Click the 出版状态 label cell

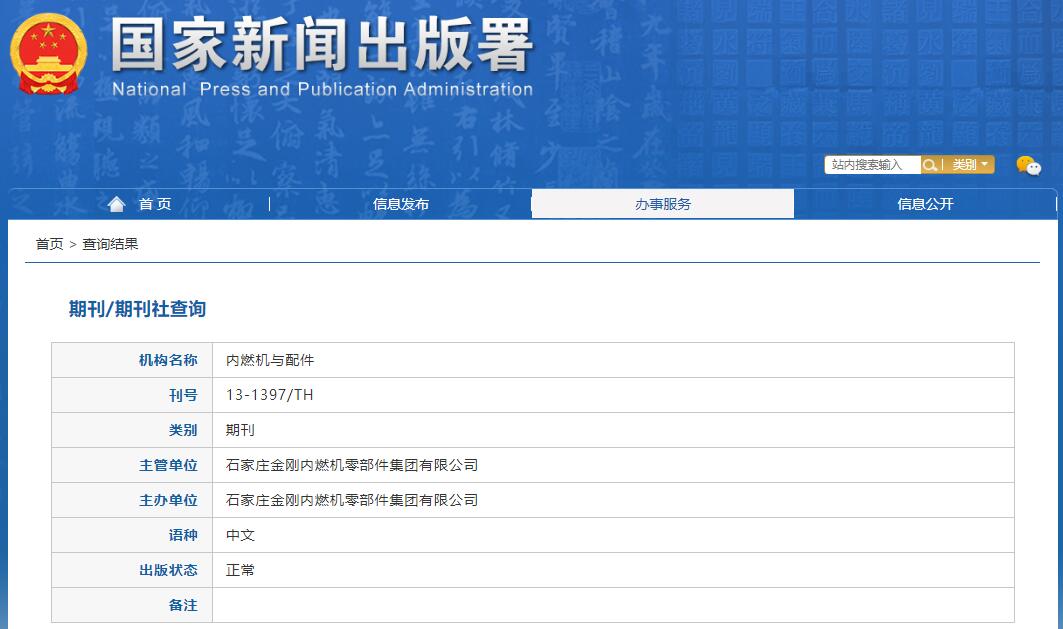pos(132,570)
